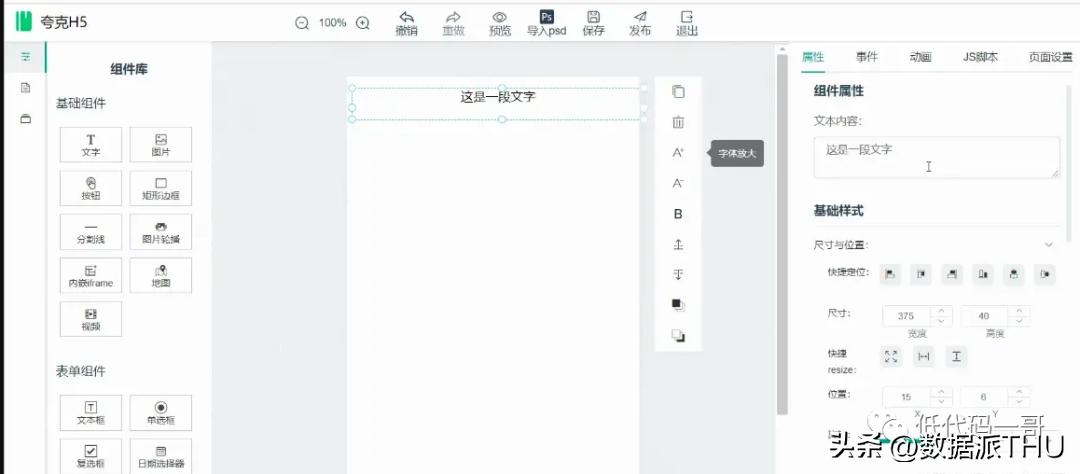
Task: Click the 宽度 width field showing 375
Action: pyautogui.click(x=906, y=316)
